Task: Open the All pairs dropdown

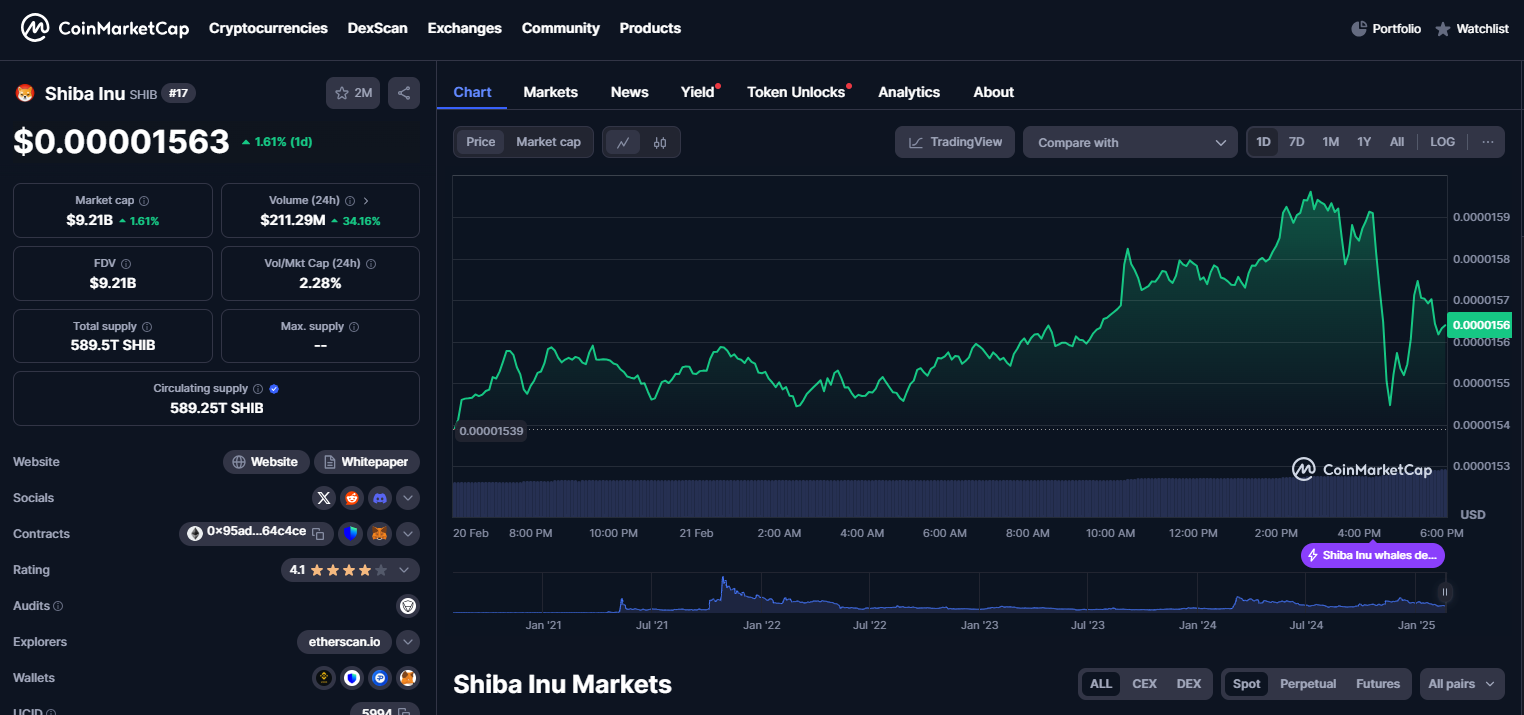Action: click(1462, 684)
